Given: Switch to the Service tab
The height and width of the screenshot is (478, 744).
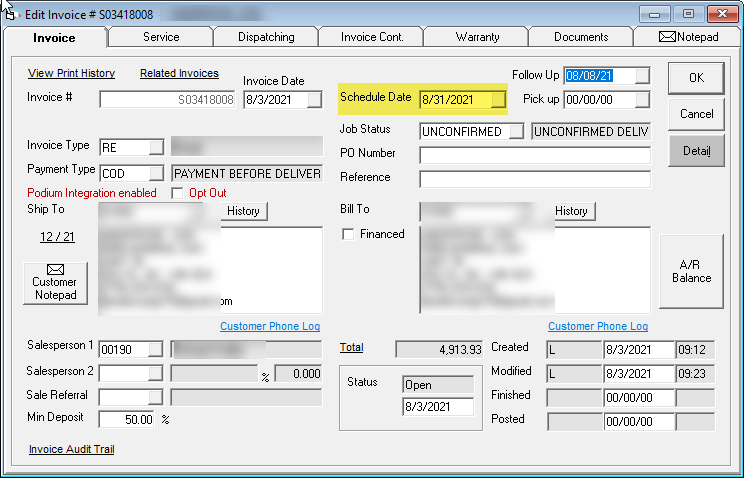Looking at the screenshot, I should (160, 37).
